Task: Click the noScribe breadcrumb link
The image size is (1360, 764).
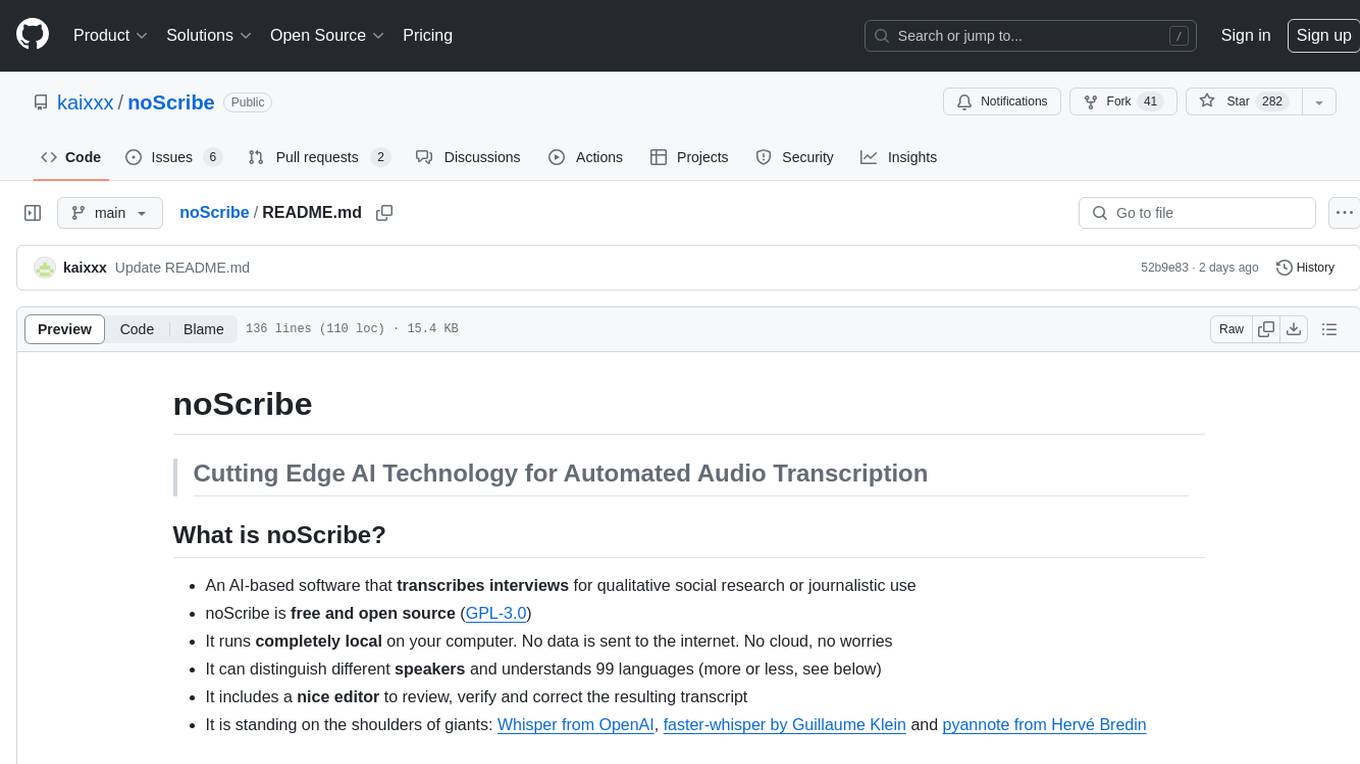Action: click(214, 212)
